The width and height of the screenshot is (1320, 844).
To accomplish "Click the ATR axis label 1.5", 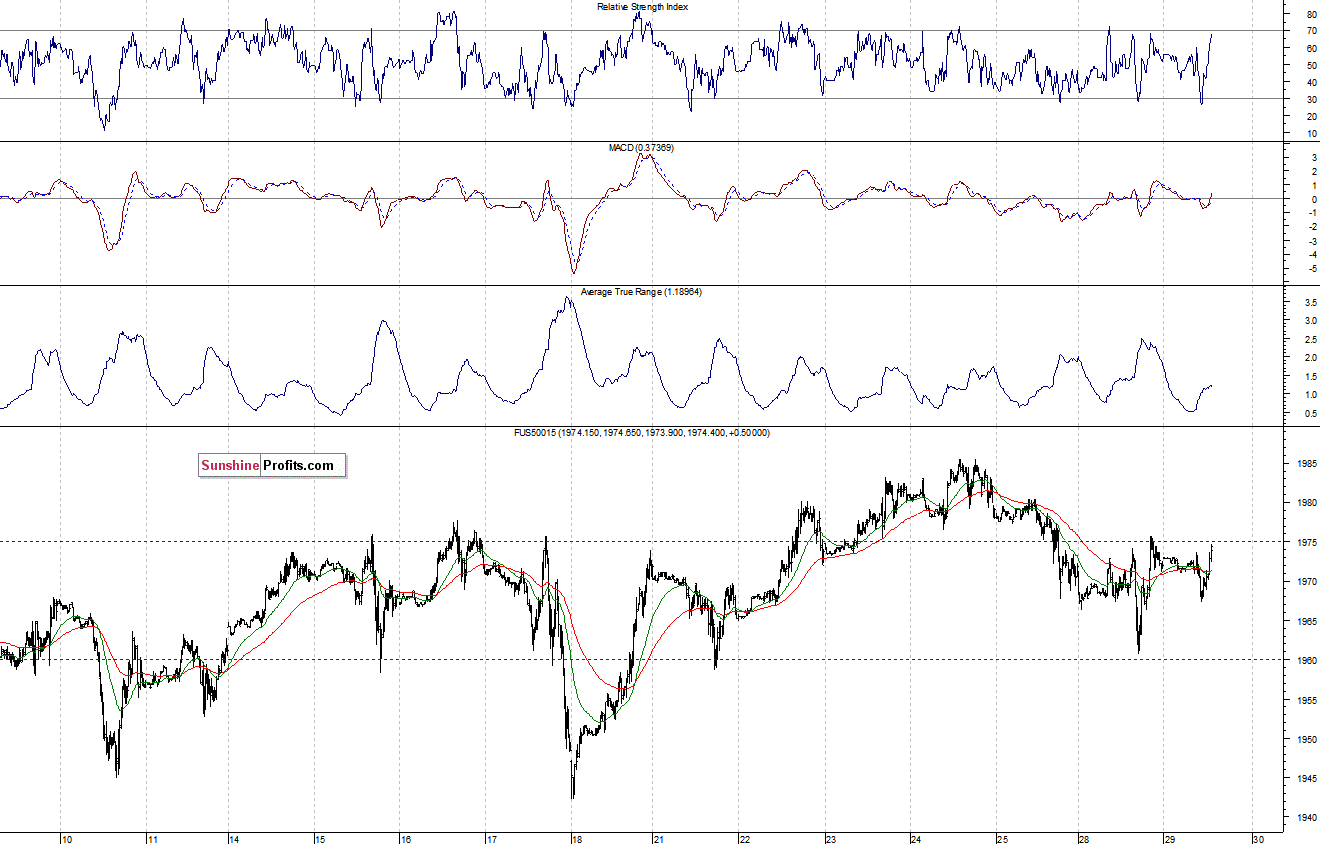I will tap(1310, 376).
